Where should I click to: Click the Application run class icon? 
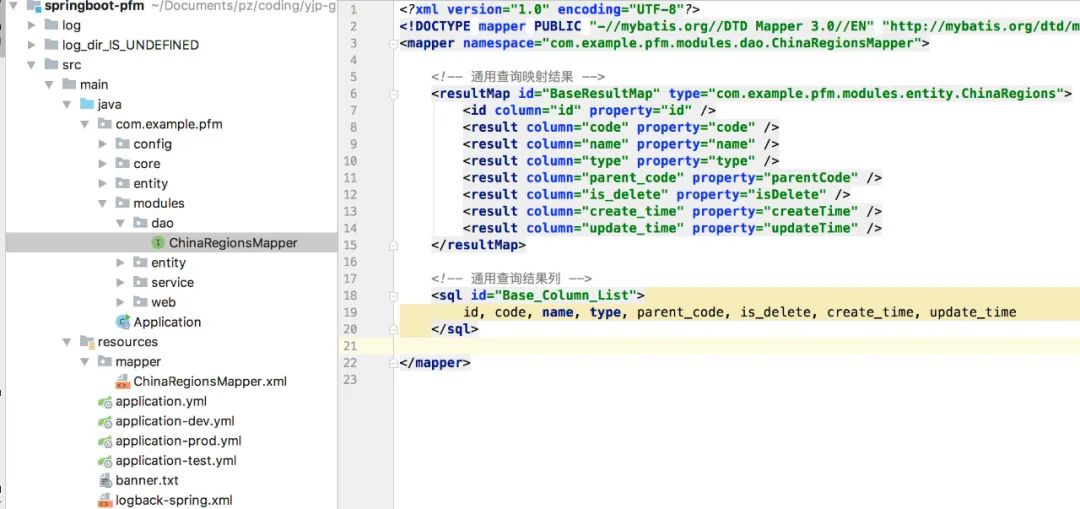[123, 322]
